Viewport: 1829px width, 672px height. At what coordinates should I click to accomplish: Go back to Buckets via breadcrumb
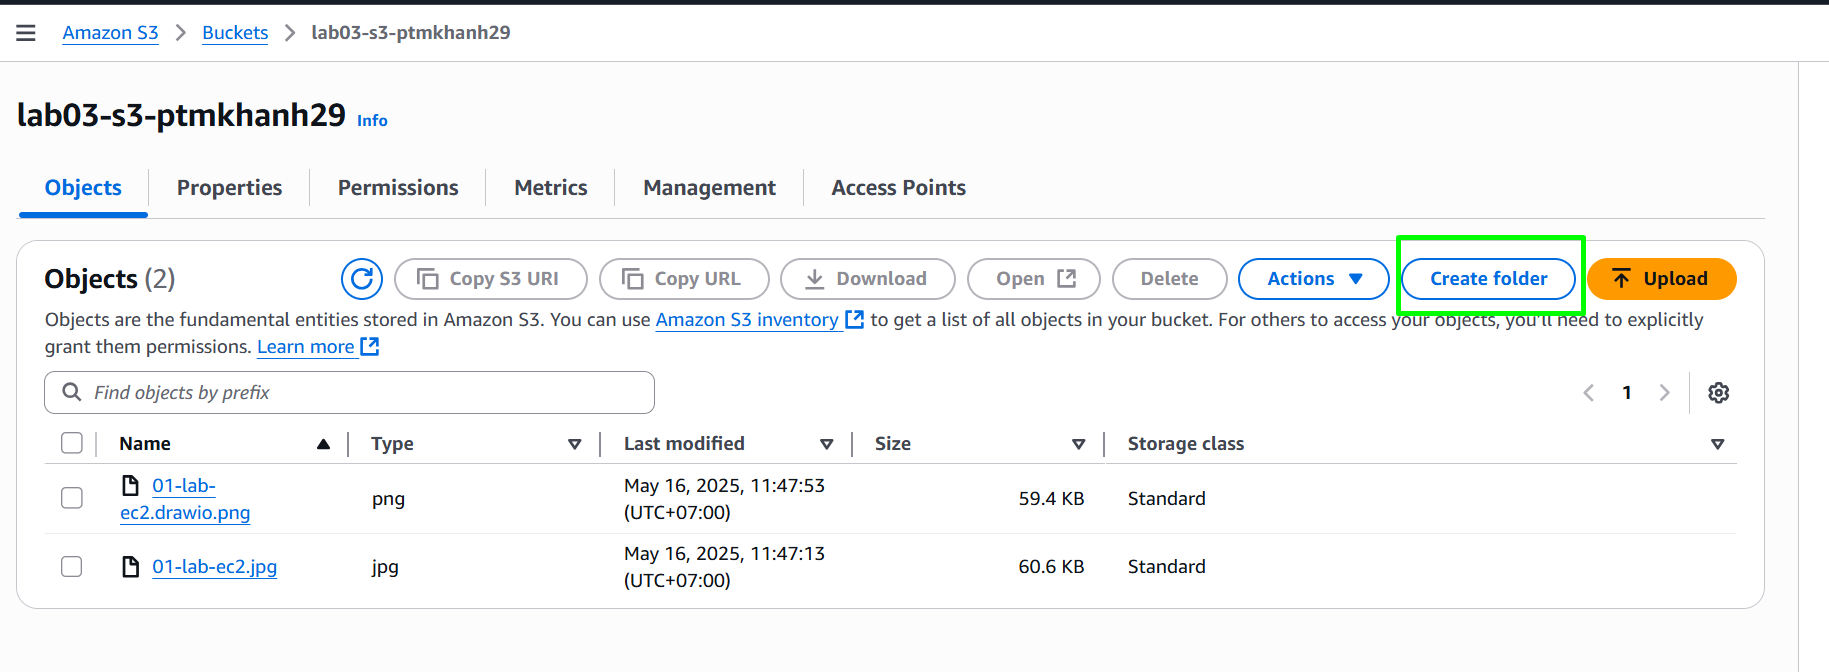coord(235,33)
